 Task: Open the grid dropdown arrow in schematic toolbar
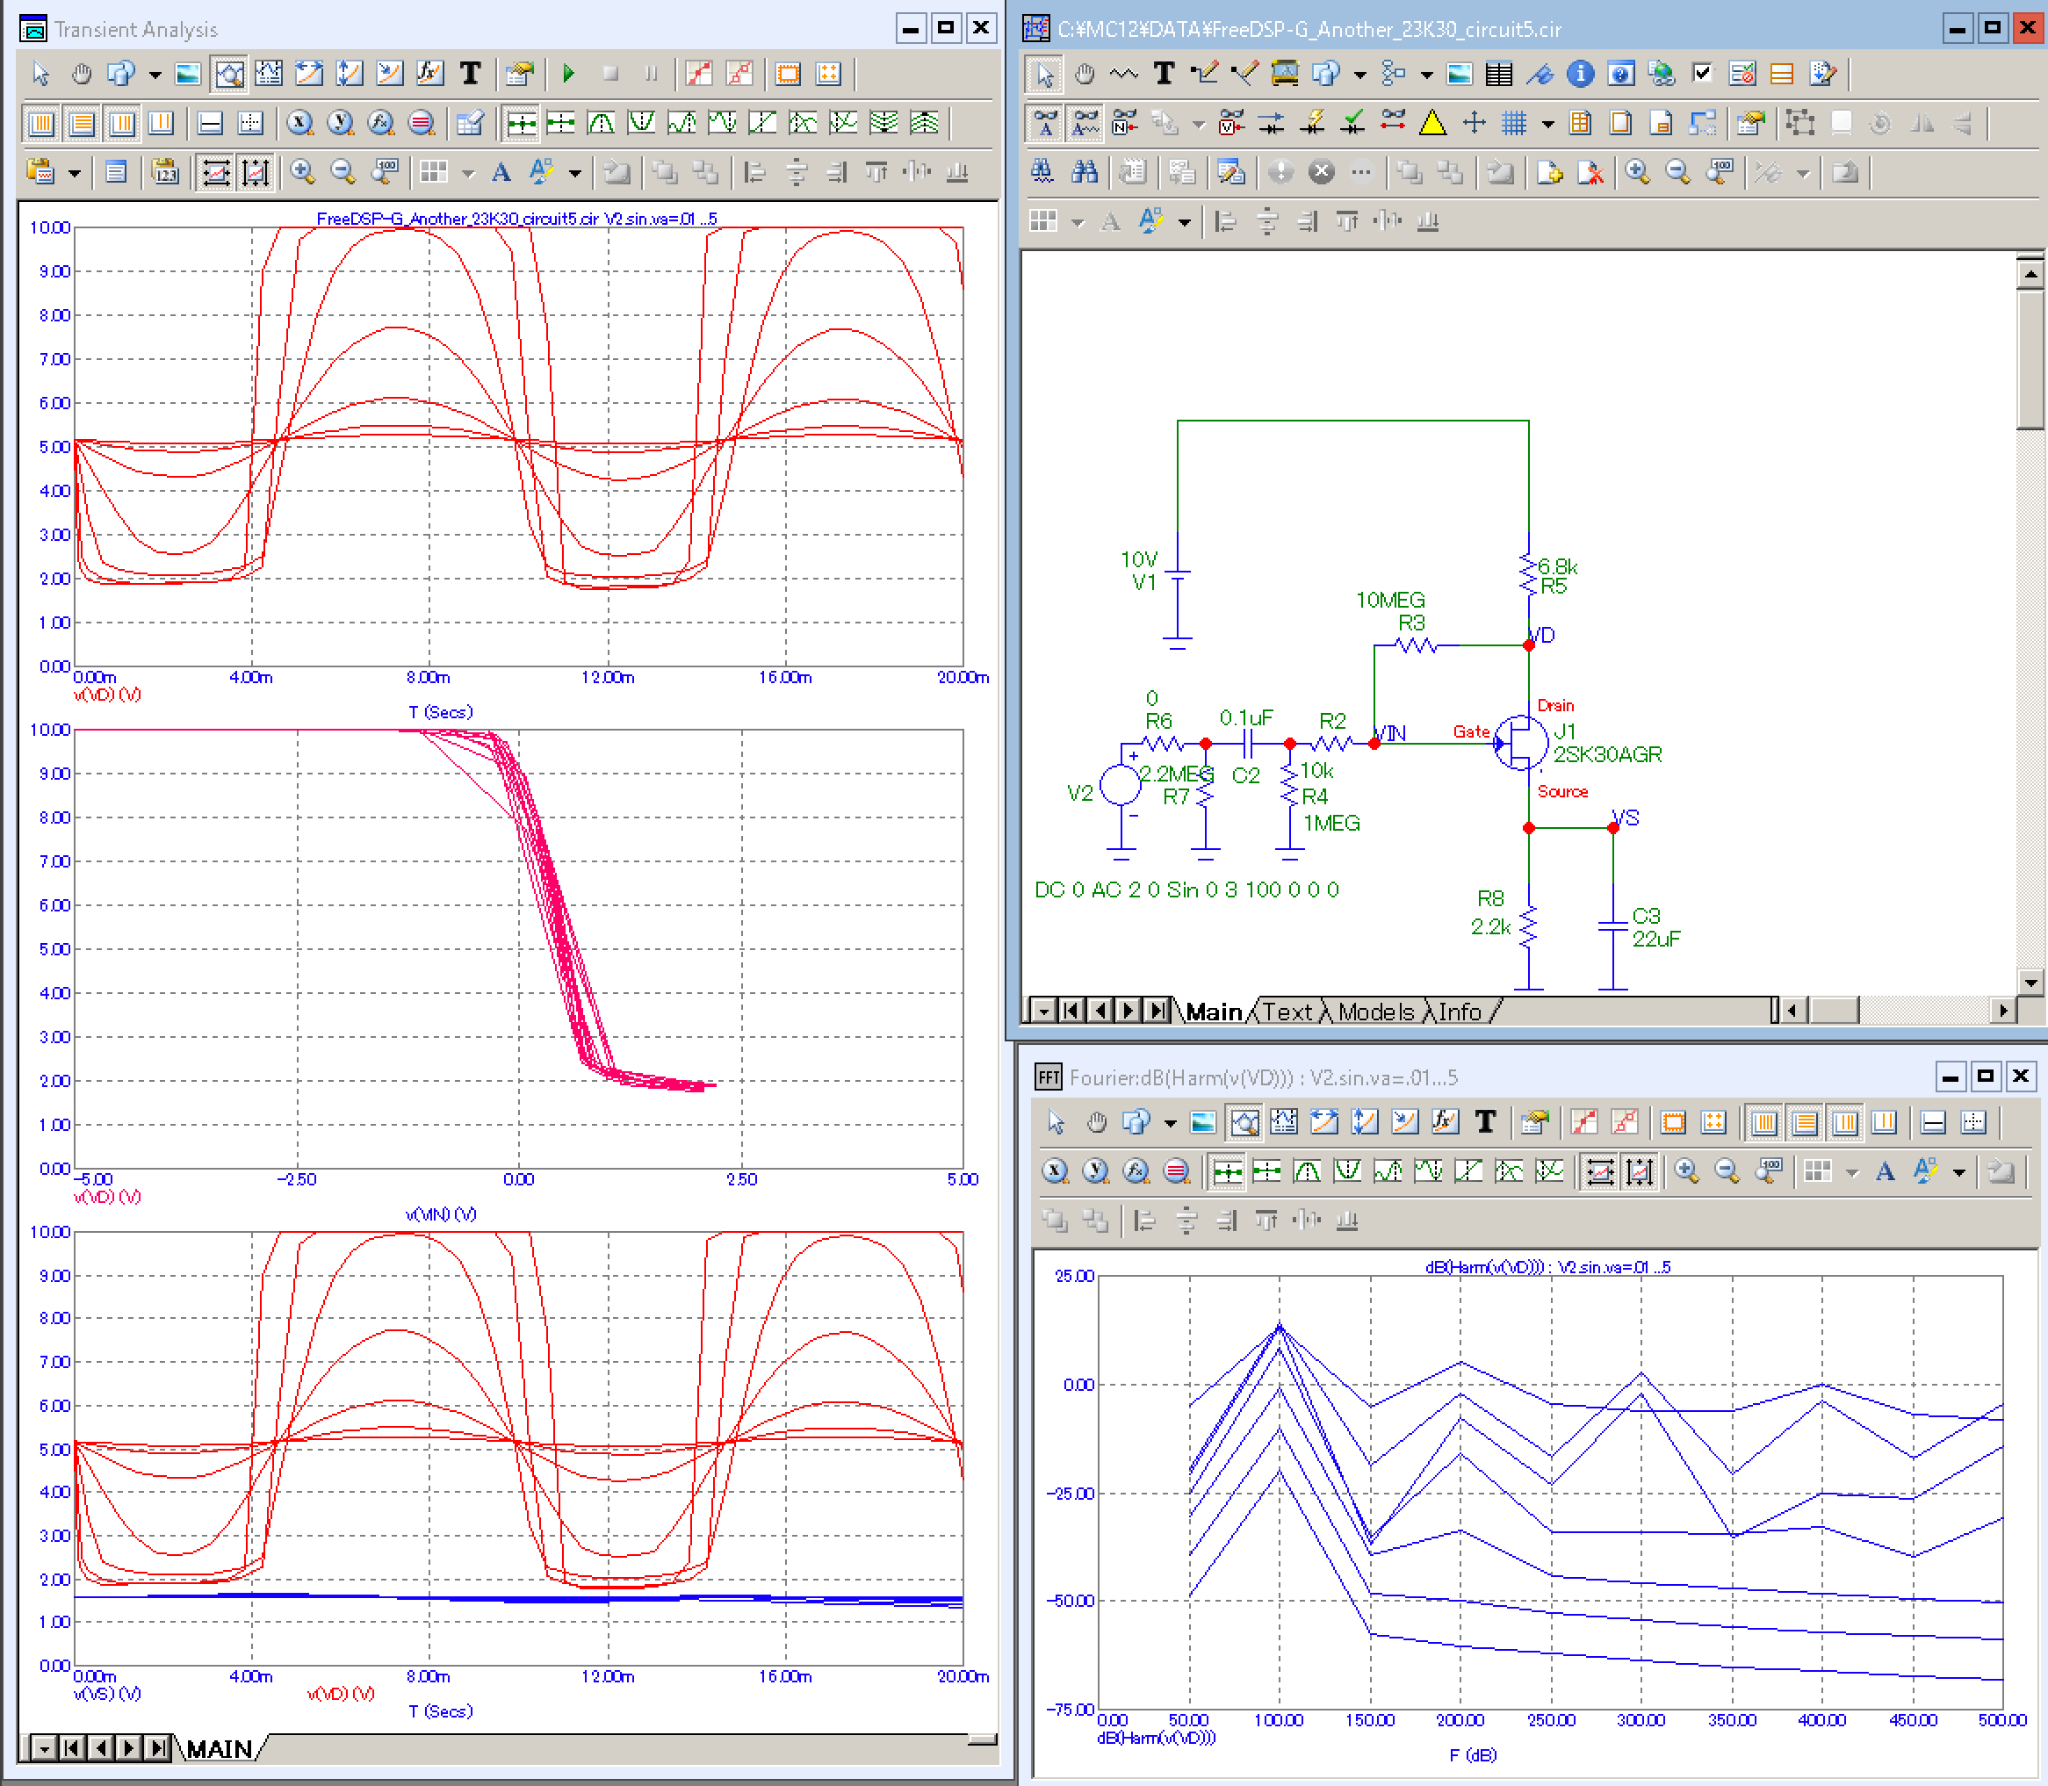coord(1548,123)
